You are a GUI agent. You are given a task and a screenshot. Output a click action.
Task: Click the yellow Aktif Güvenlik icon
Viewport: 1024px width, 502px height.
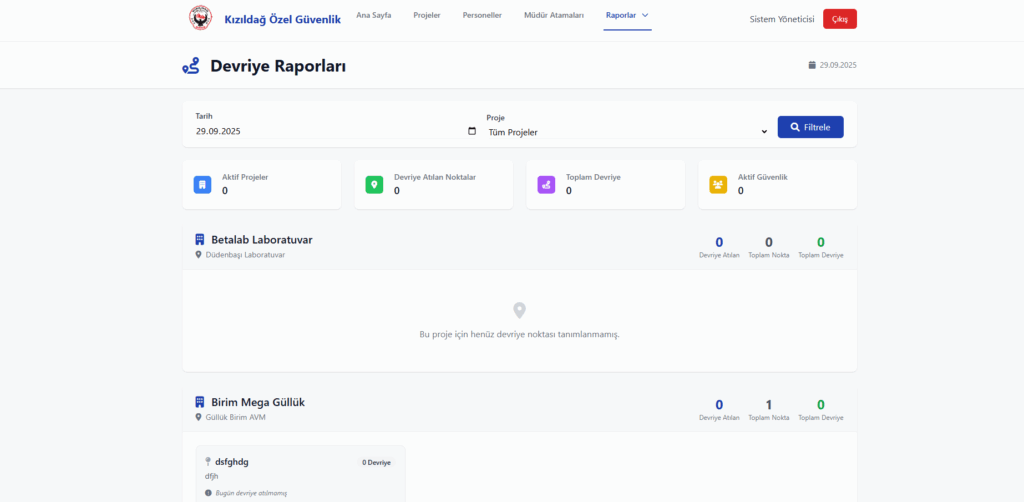(718, 185)
